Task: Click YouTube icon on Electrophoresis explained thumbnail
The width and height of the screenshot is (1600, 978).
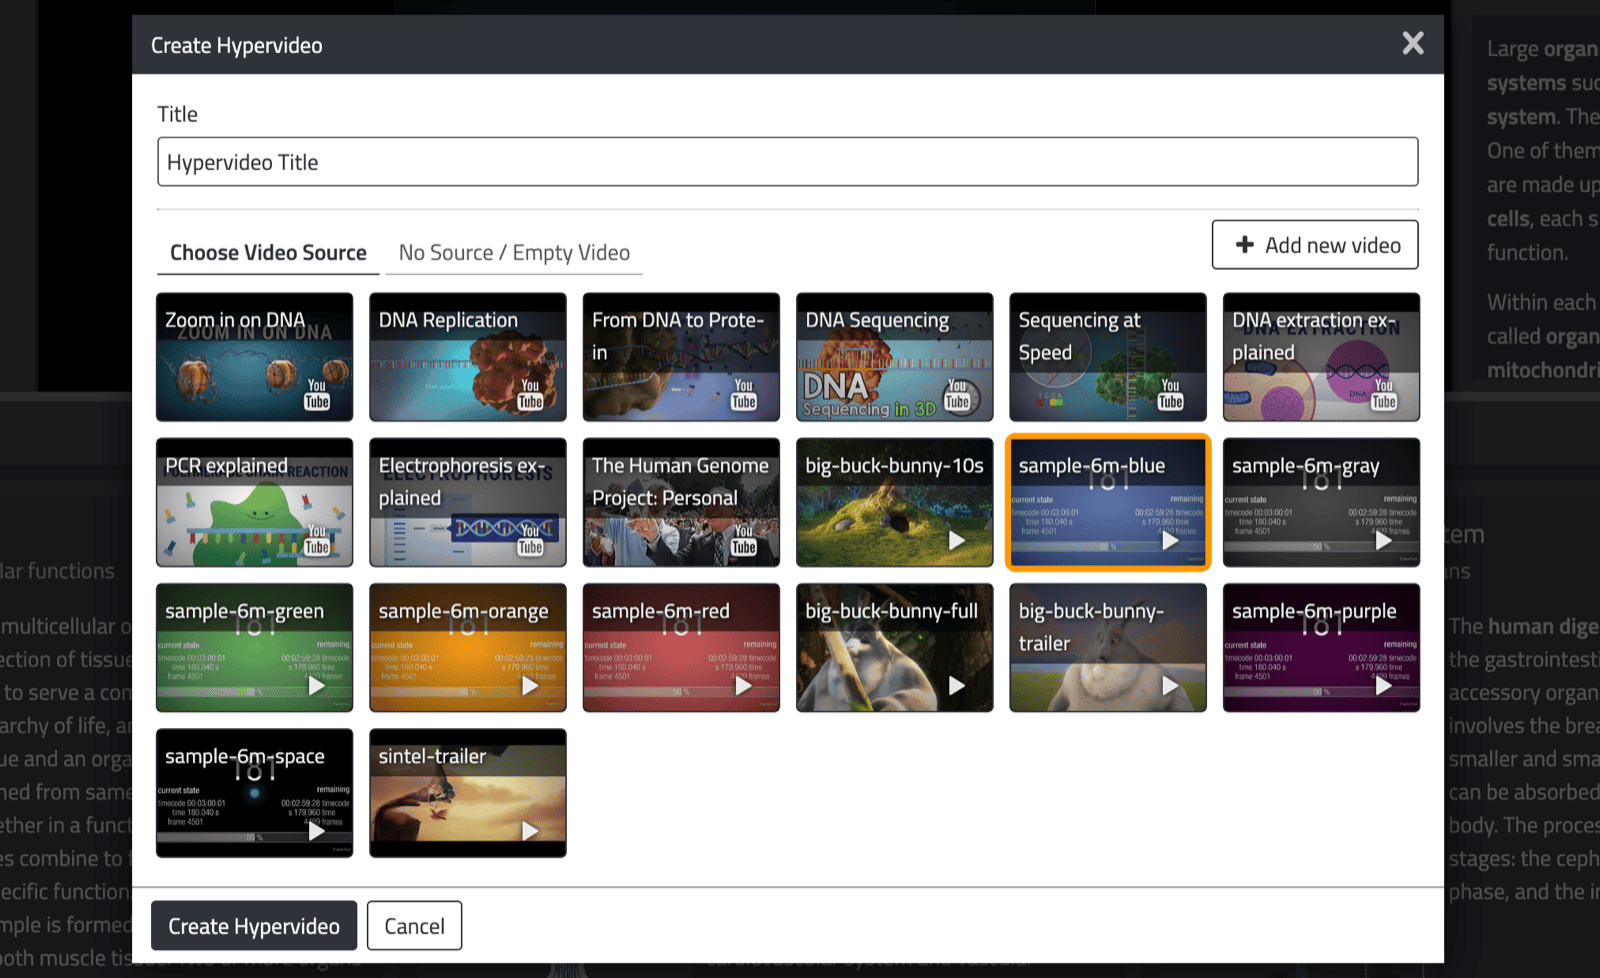Action: tap(530, 539)
